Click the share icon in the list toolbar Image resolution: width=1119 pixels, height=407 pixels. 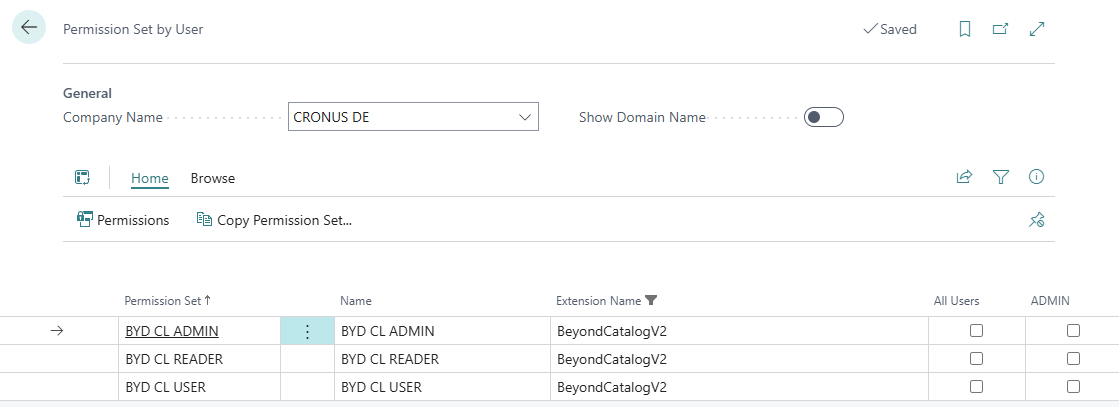tap(964, 177)
